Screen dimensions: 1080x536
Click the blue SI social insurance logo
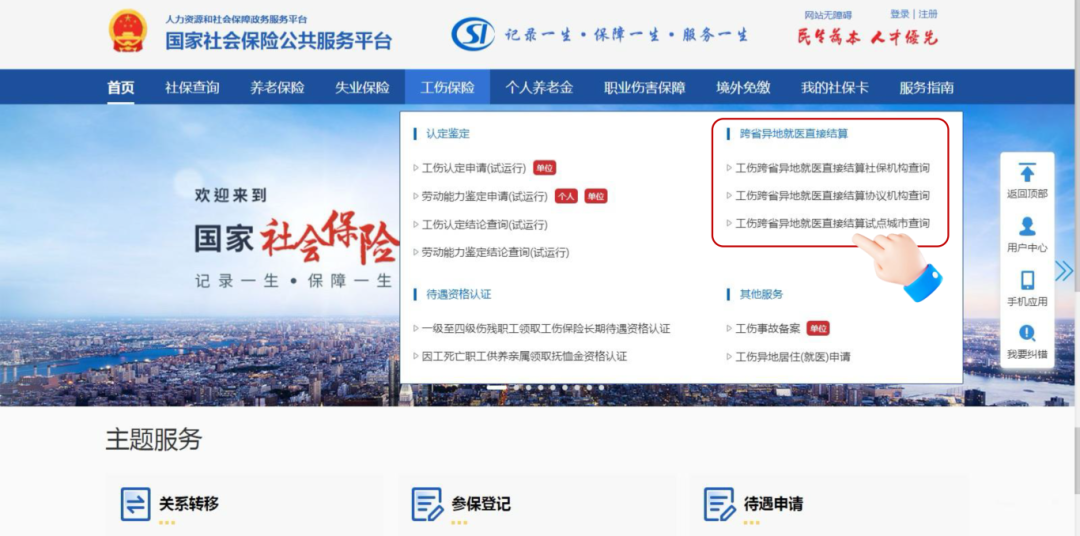[x=472, y=34]
